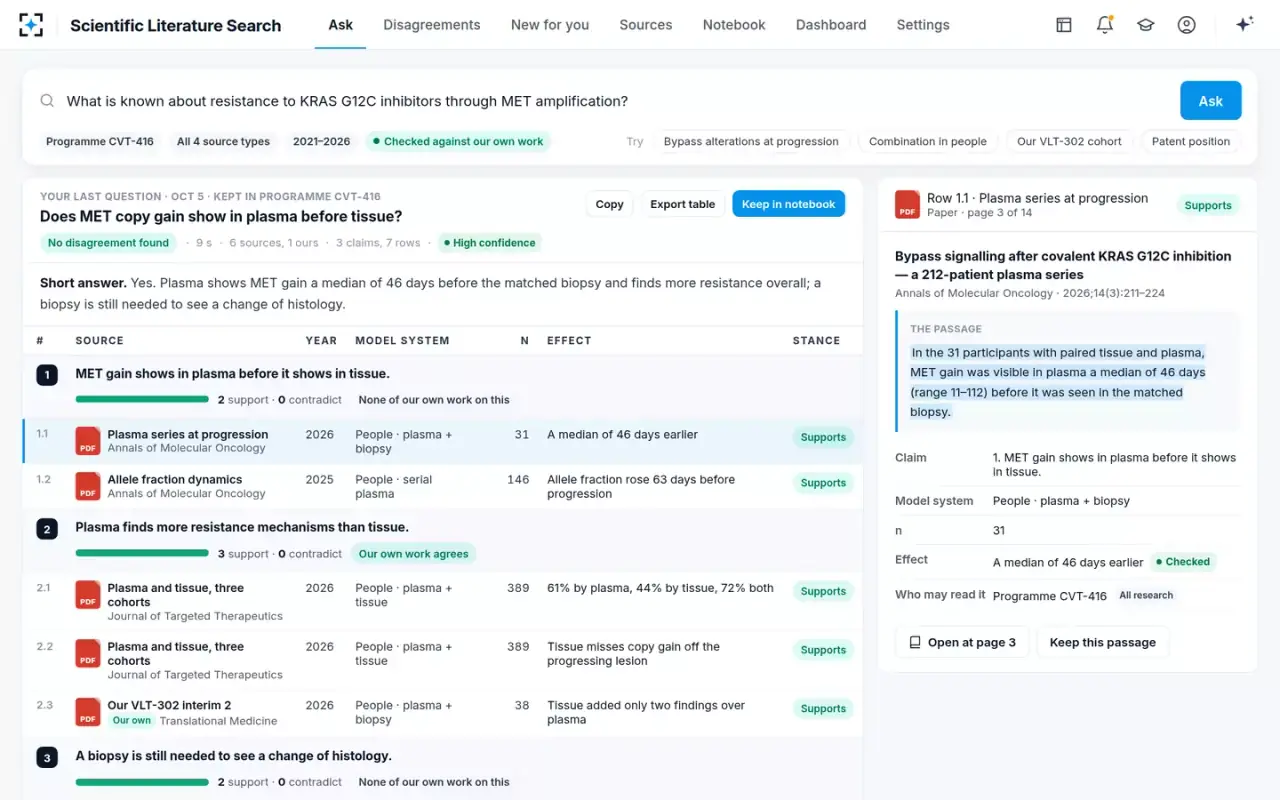Click into the KRAS G12C question search field
This screenshot has height=800, width=1280.
click(615, 101)
